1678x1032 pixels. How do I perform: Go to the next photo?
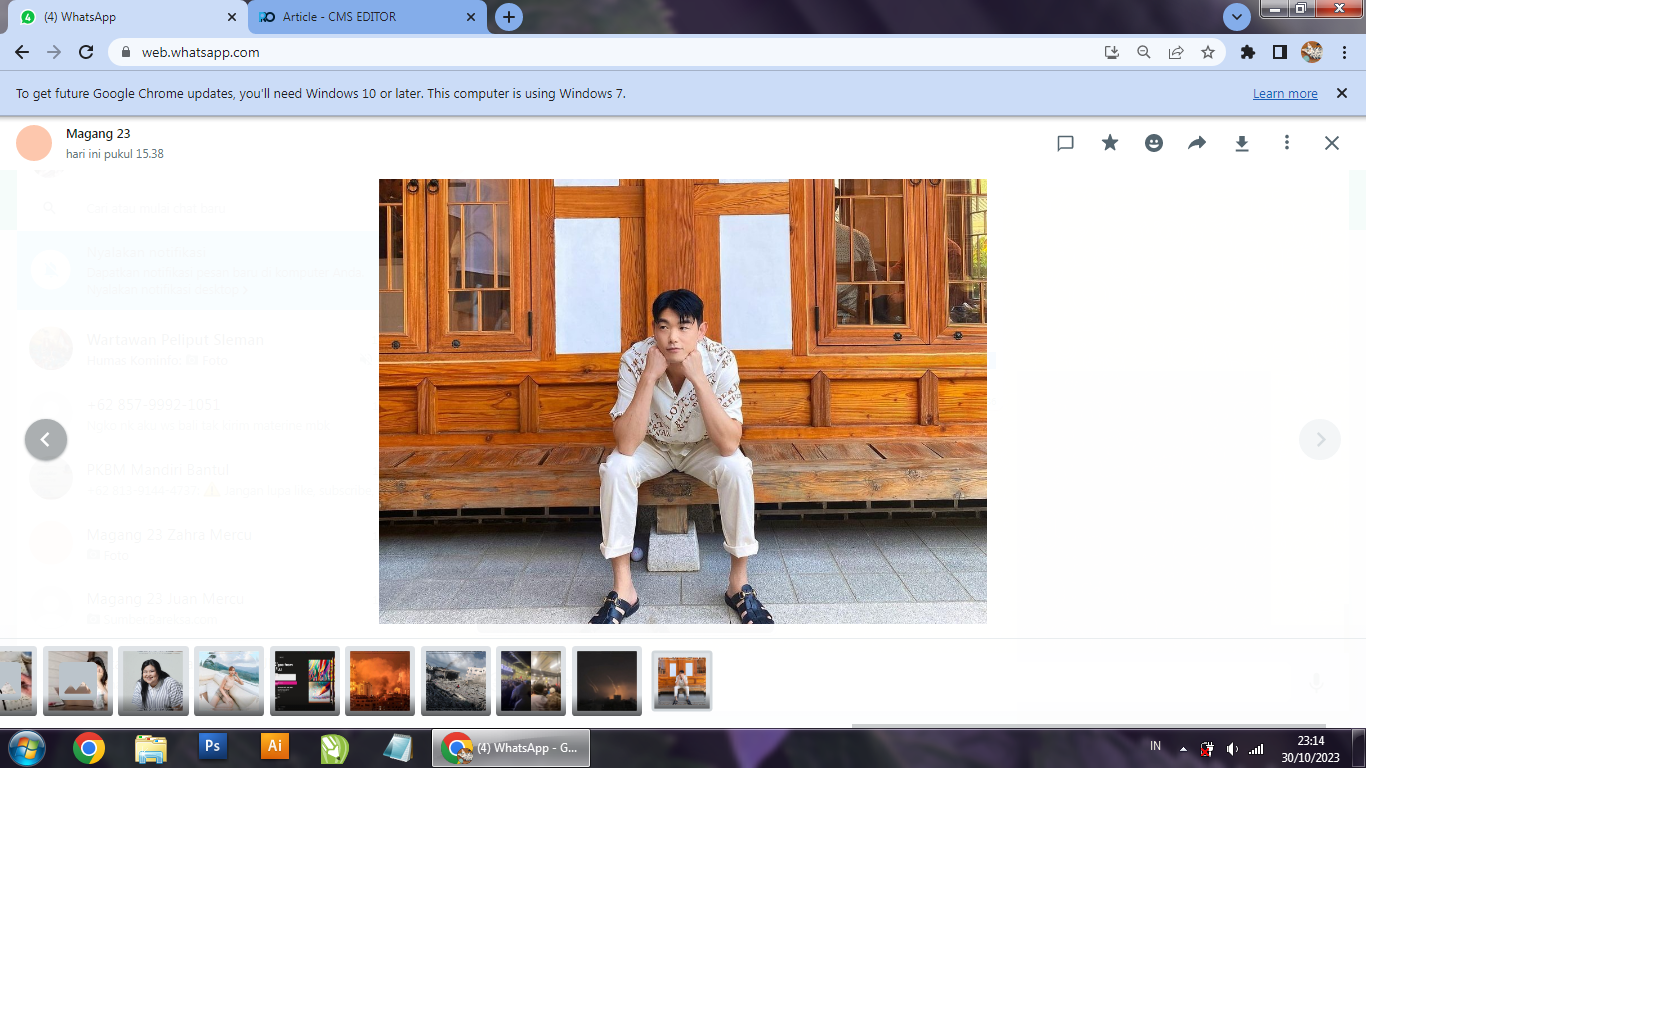click(x=1320, y=440)
